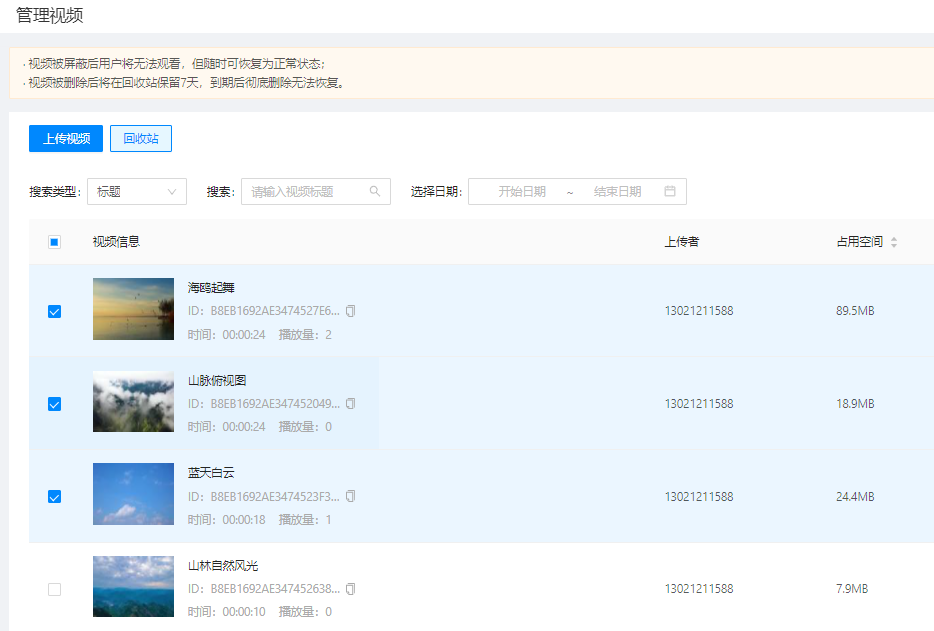
Task: Select the 山林自然风光 video checkbox
Action: click(x=55, y=589)
